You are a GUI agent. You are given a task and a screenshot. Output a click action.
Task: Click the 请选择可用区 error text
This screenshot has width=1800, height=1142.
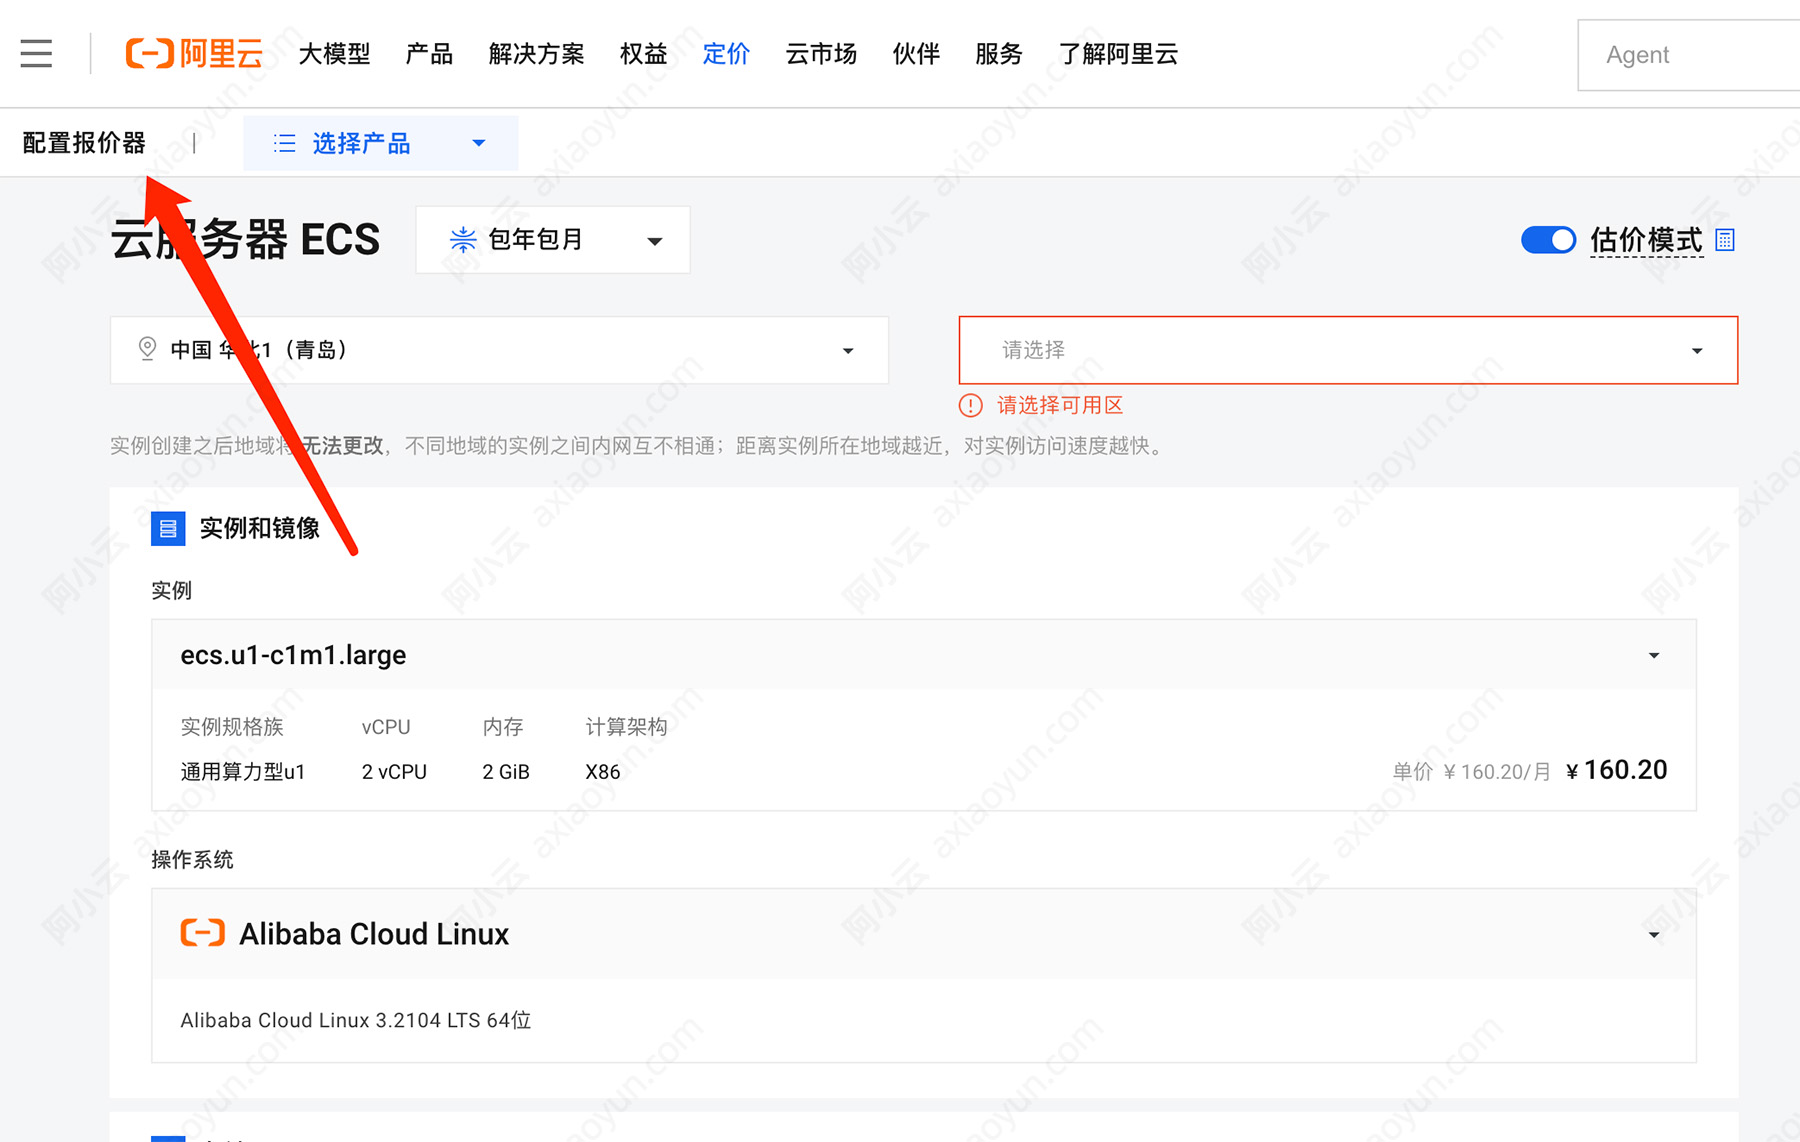1060,405
